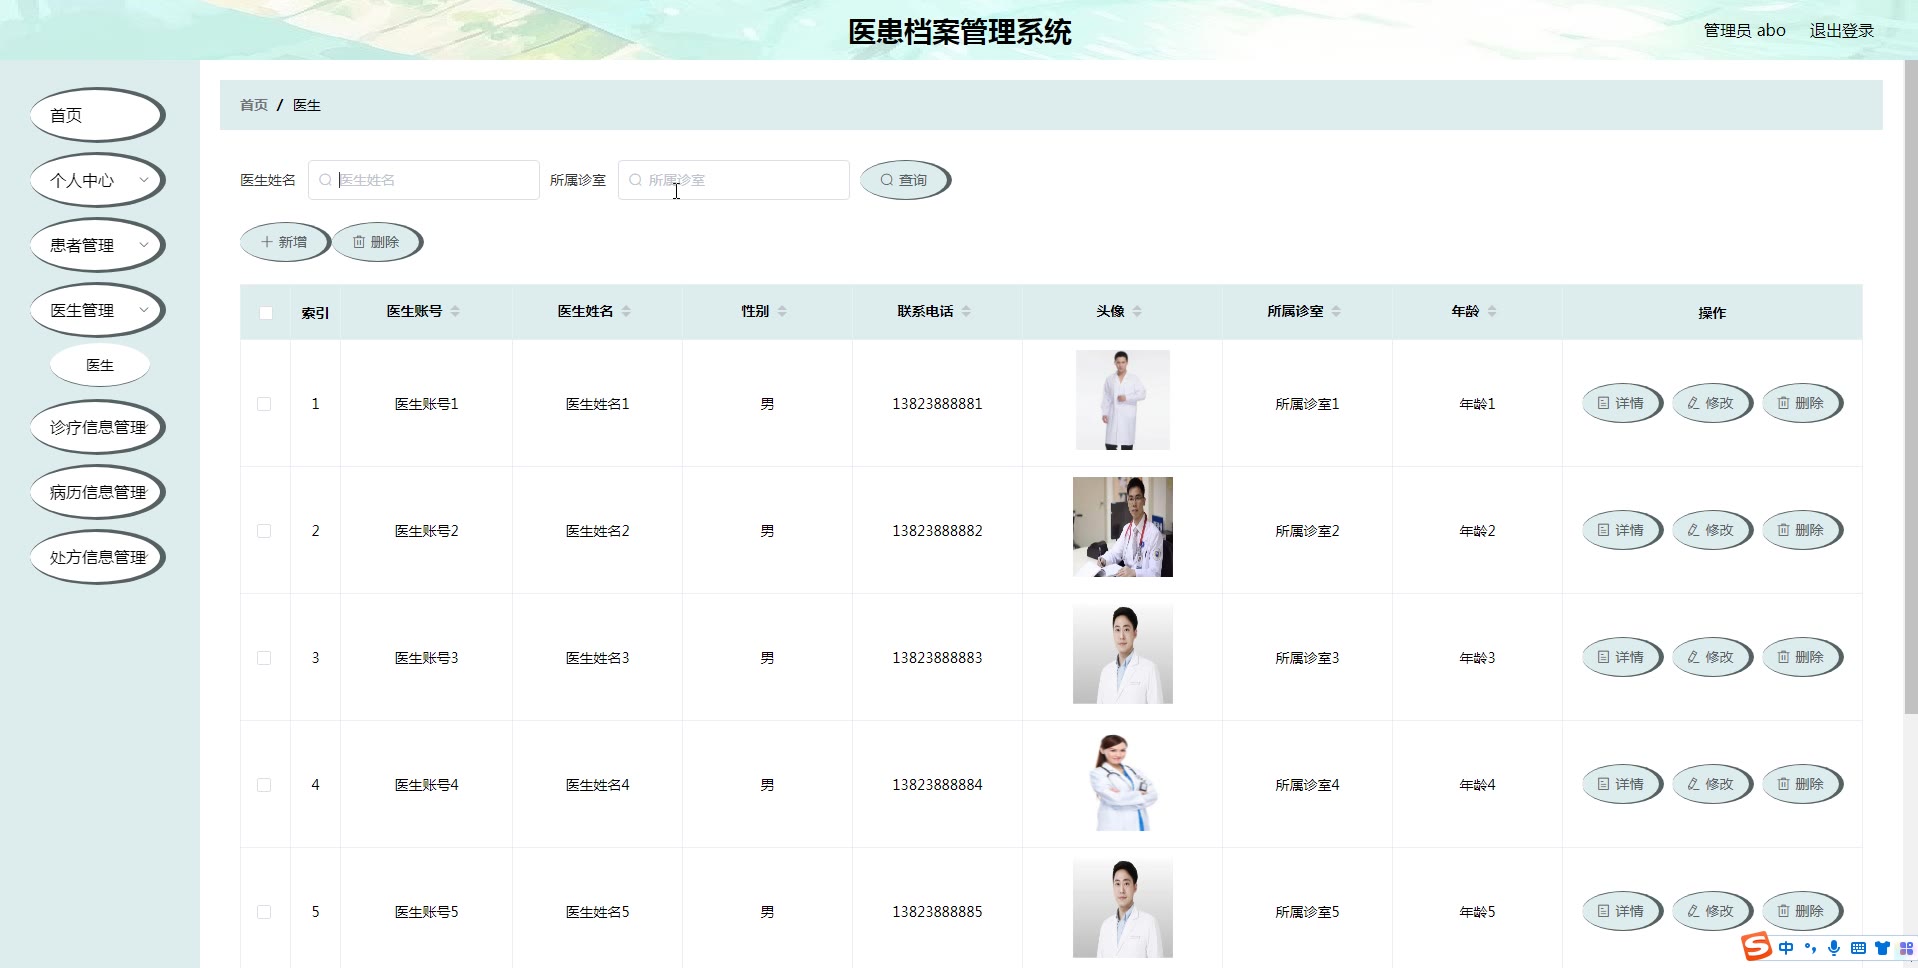Select row 4 checkbox
The height and width of the screenshot is (968, 1918).
(264, 785)
